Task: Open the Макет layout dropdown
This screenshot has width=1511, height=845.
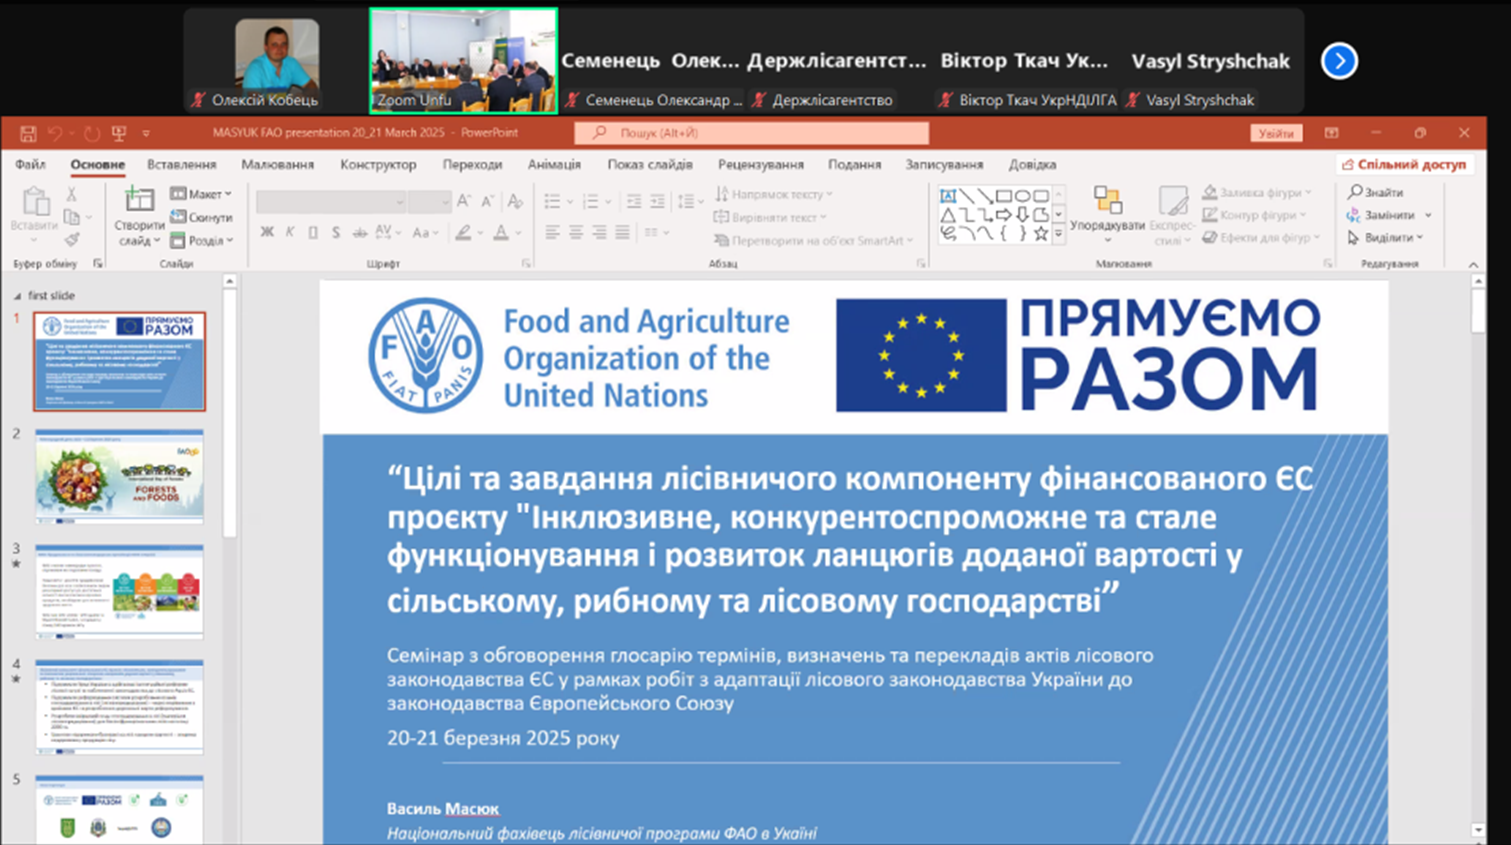Action: click(x=201, y=194)
